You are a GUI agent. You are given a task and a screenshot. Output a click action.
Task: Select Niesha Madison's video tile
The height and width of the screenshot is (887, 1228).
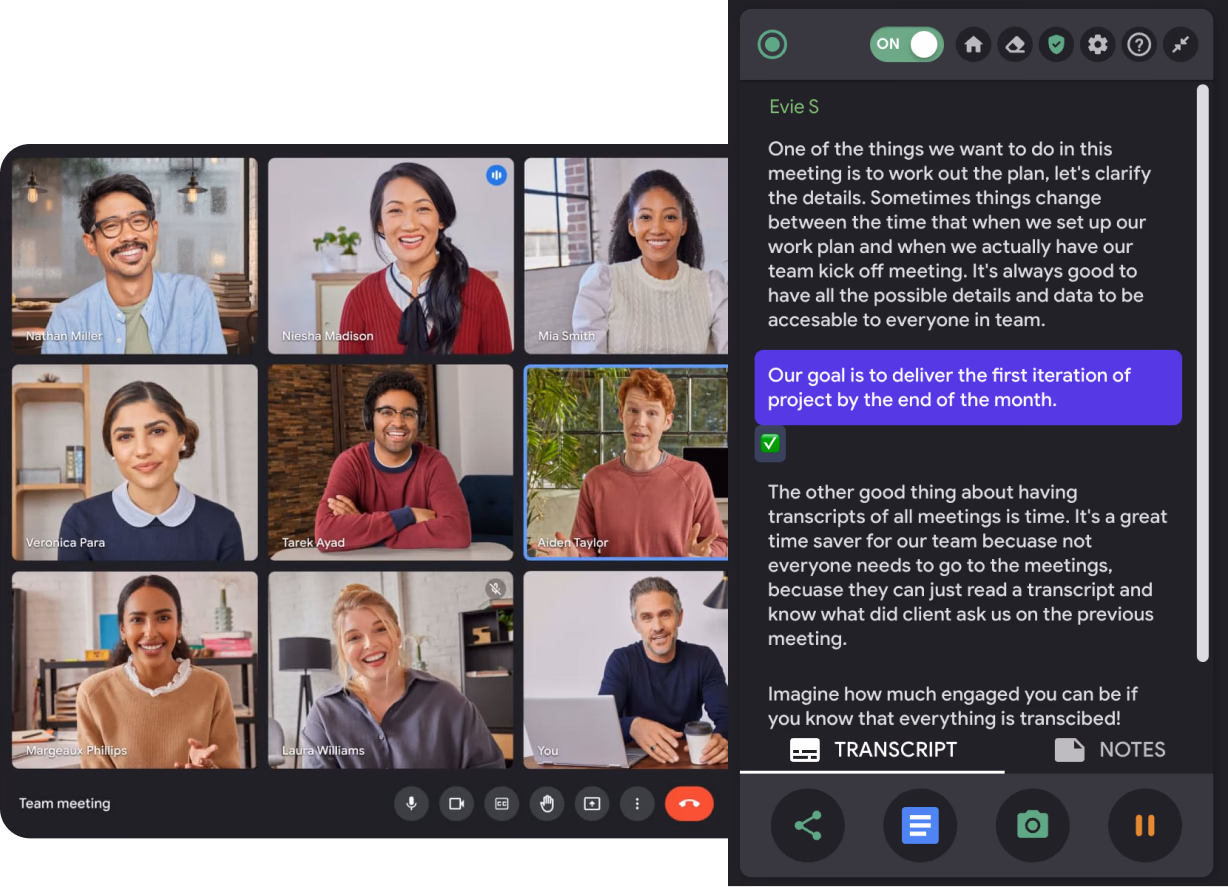[x=391, y=256]
